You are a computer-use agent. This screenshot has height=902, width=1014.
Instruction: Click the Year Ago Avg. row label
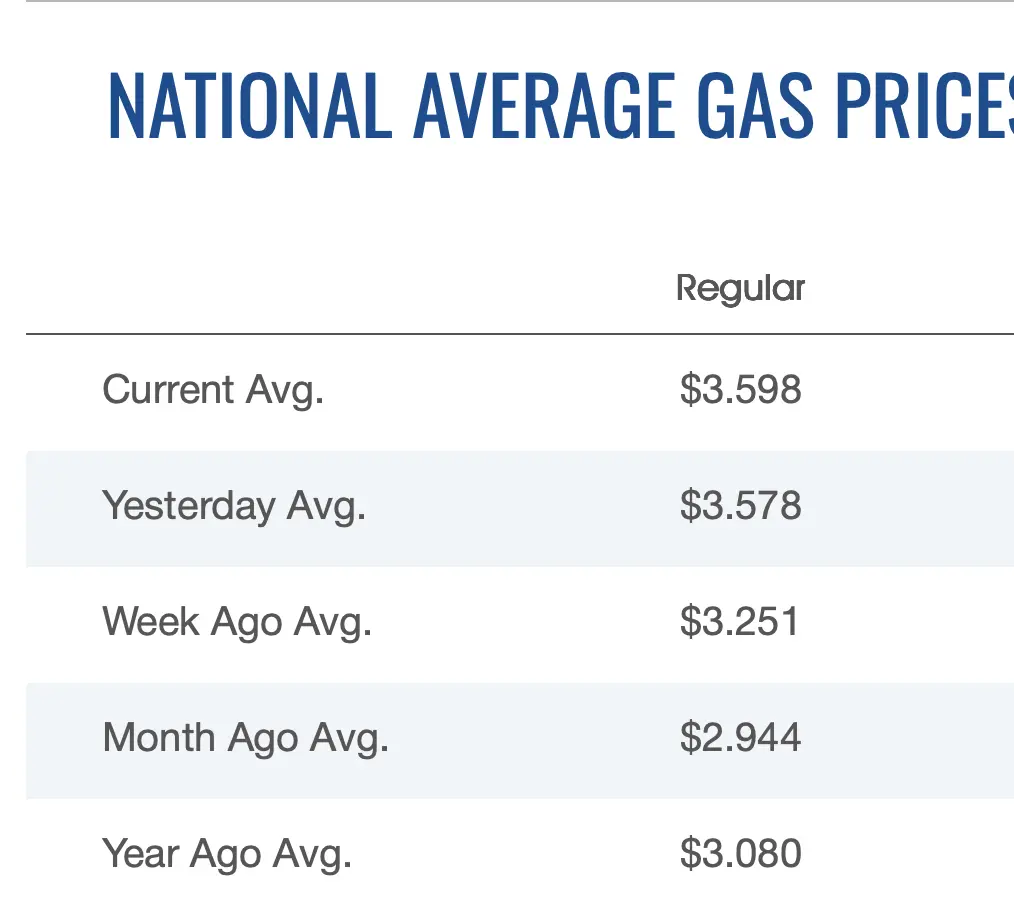pos(227,854)
